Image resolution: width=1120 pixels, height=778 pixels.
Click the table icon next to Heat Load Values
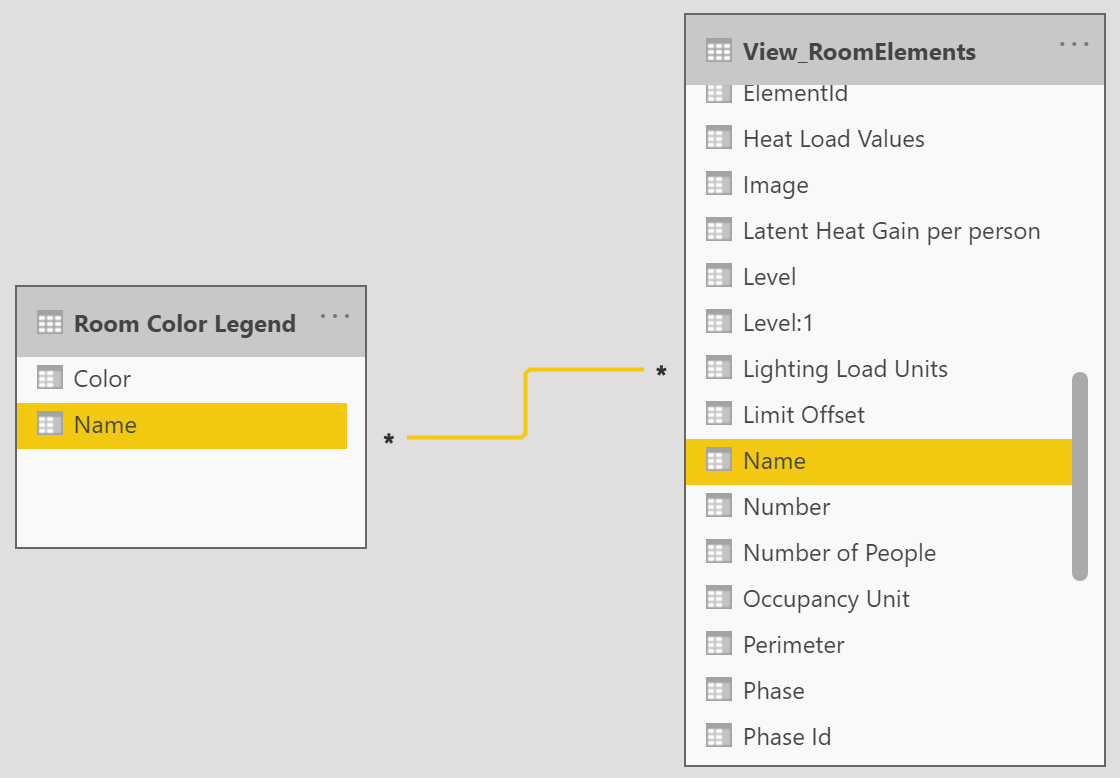(719, 137)
